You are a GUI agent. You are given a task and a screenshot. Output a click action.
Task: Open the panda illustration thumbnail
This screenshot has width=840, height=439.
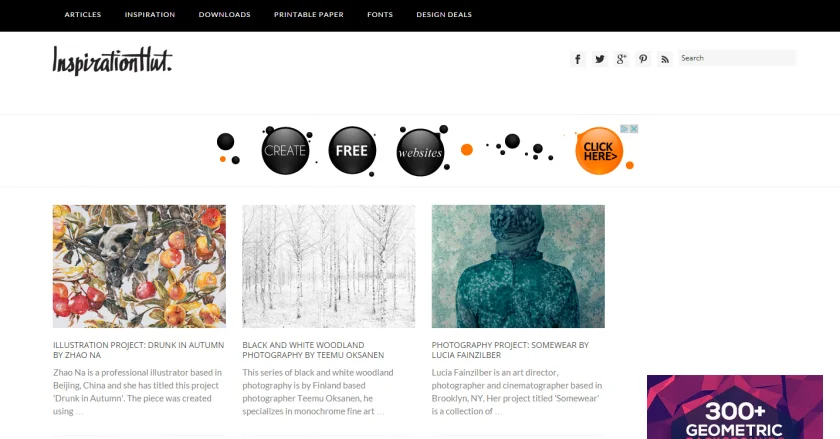[139, 266]
